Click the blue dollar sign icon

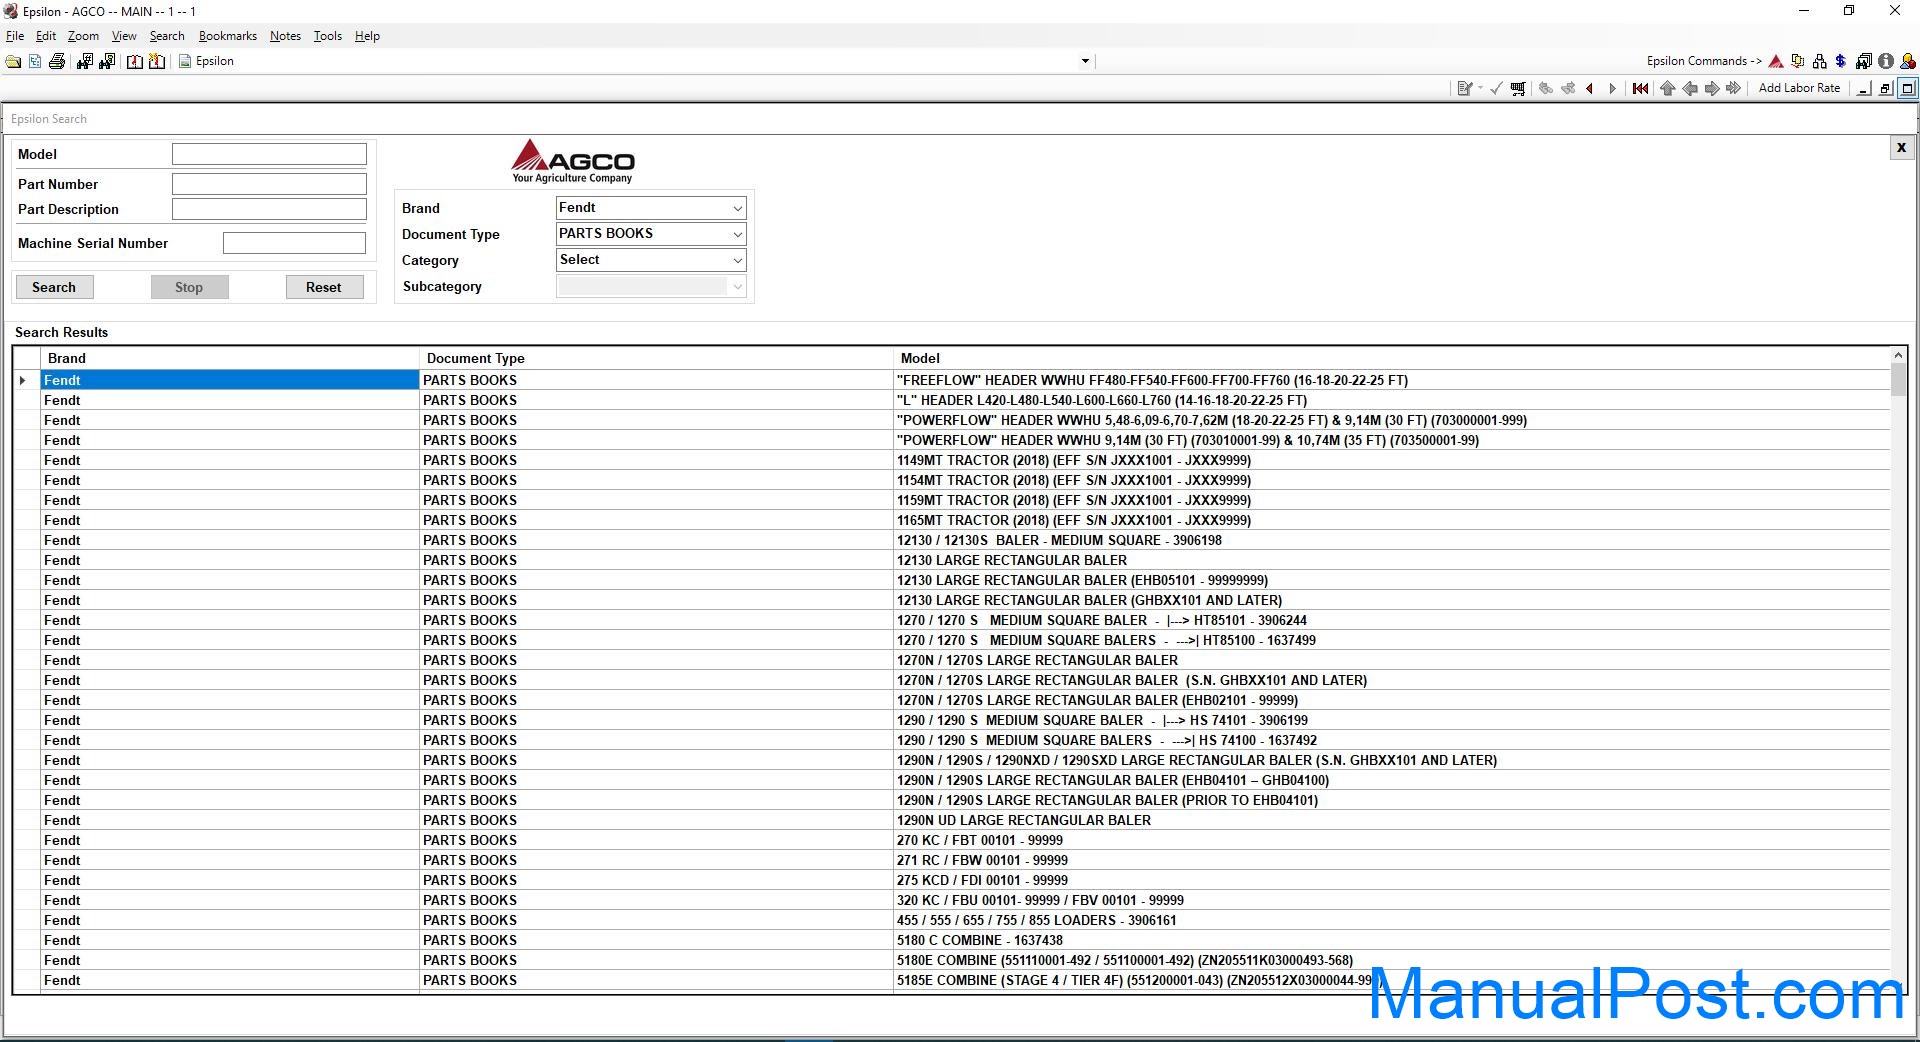[1840, 62]
